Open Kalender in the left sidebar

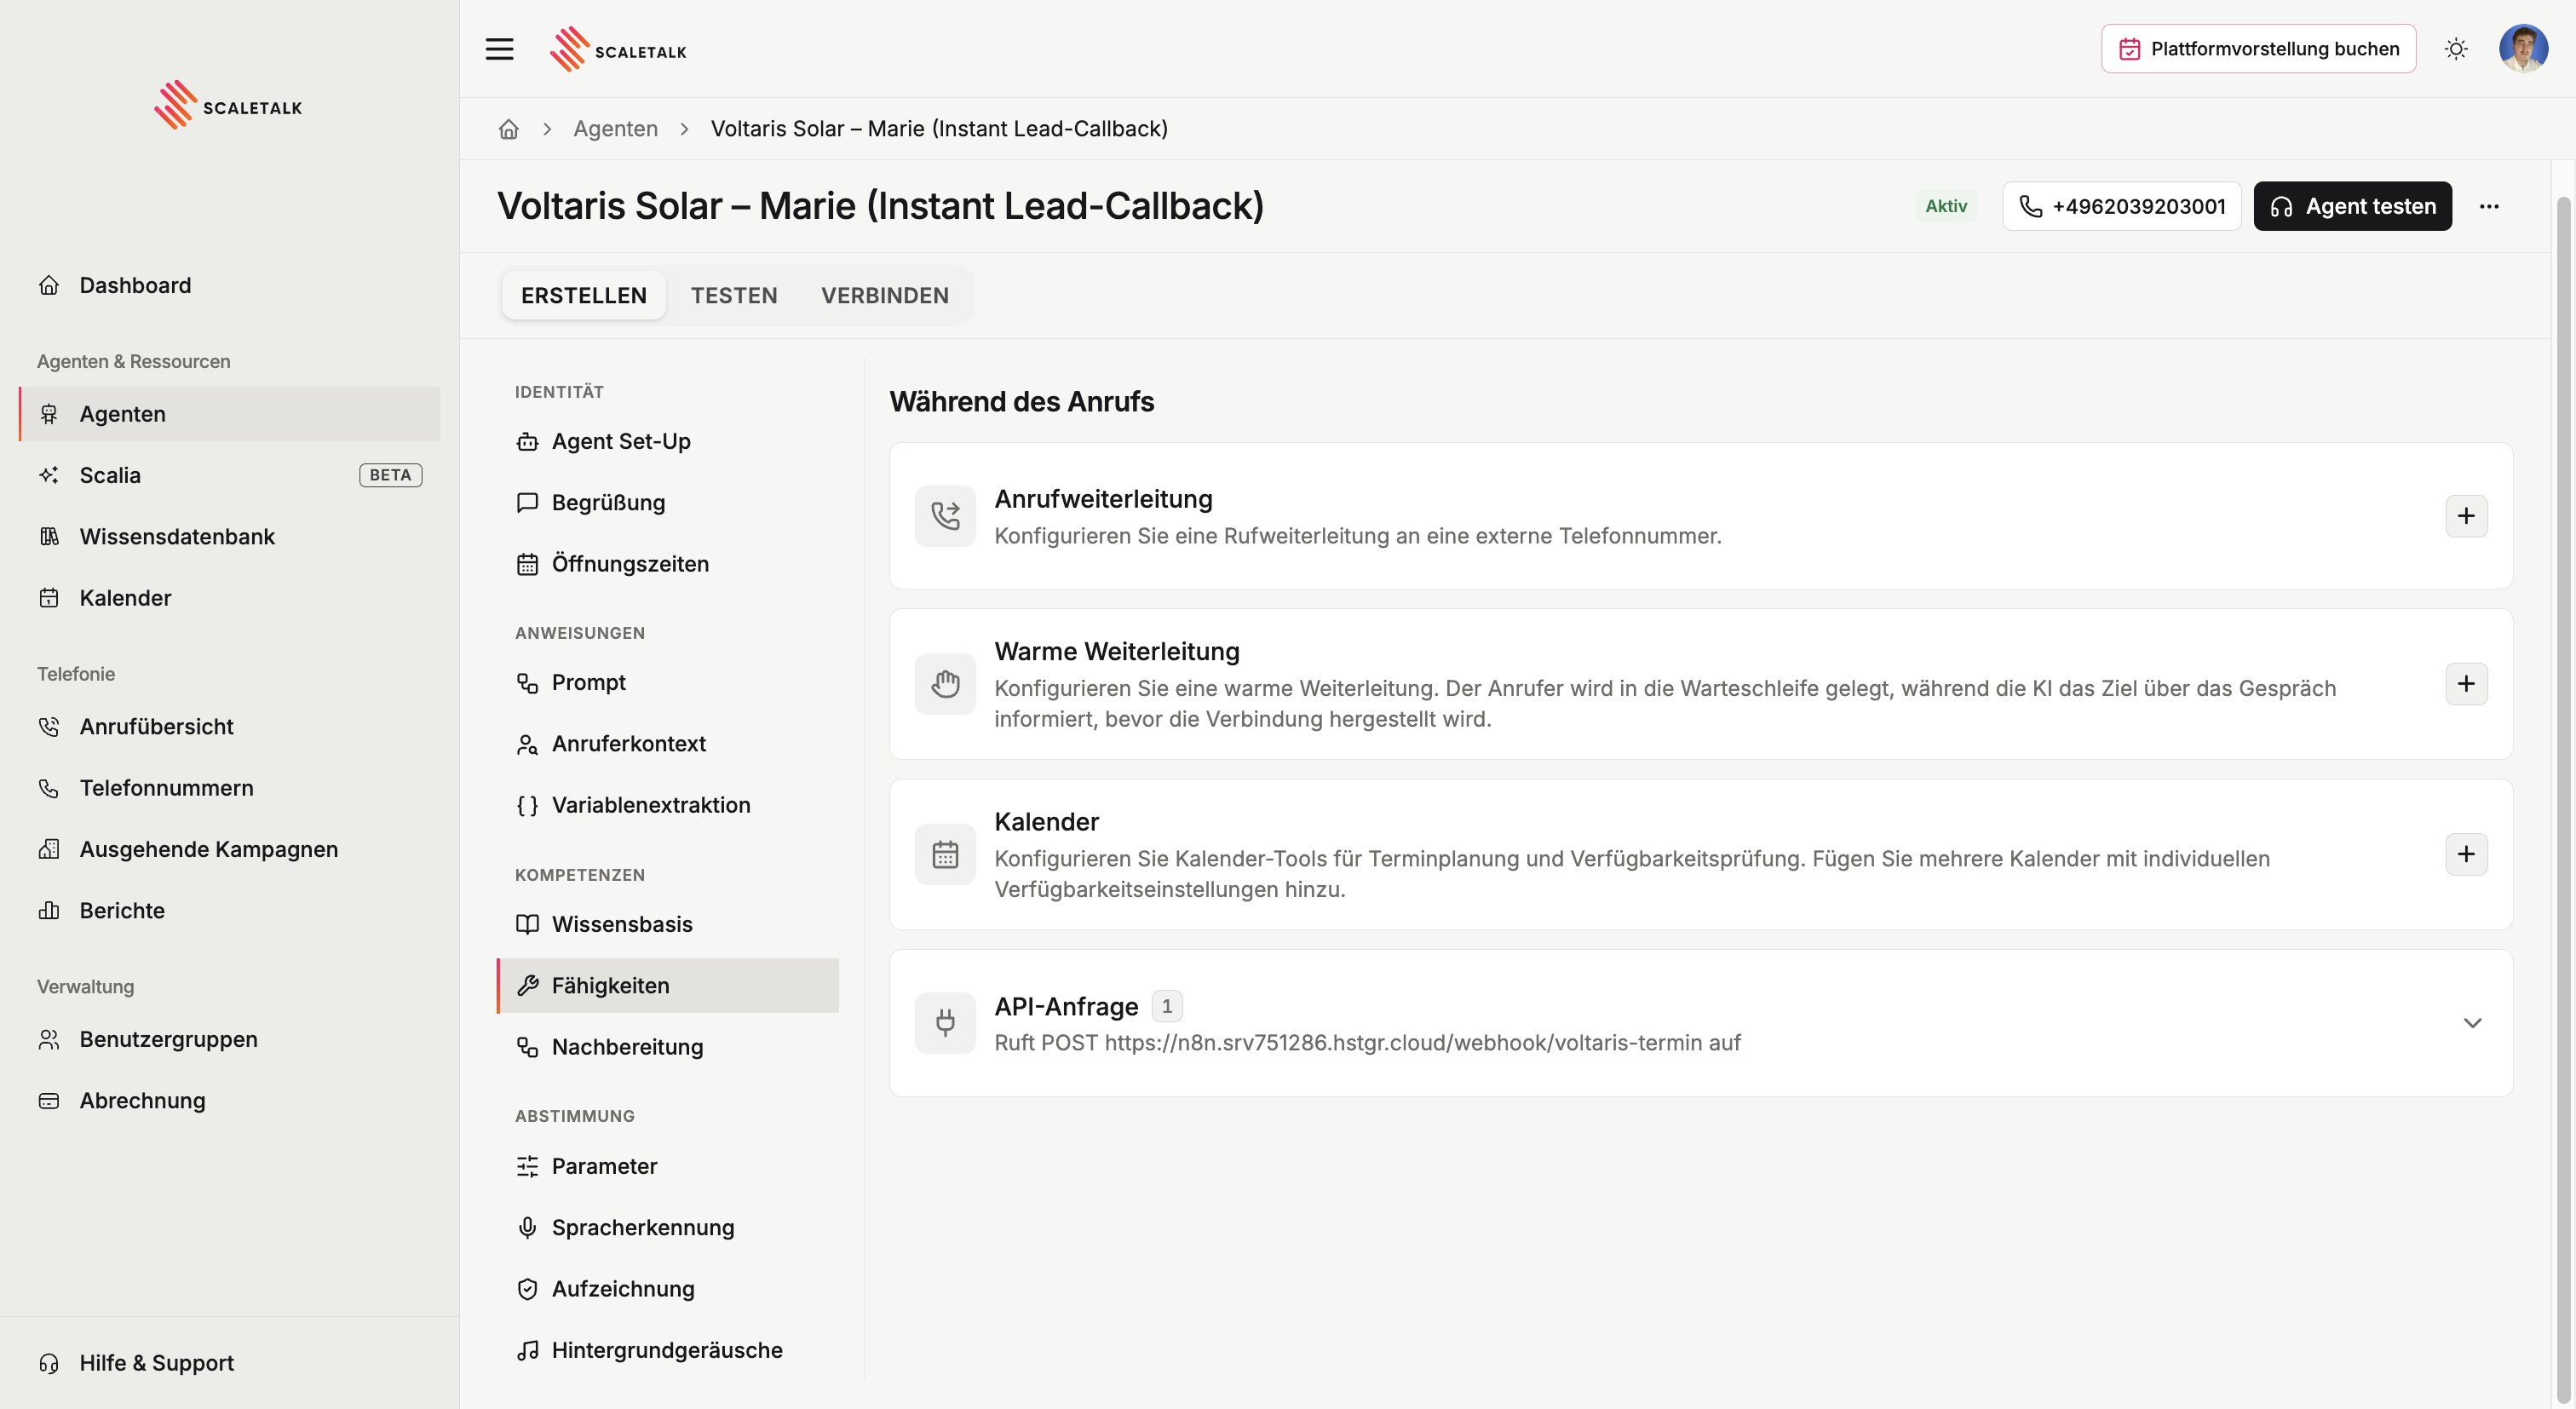(229, 598)
